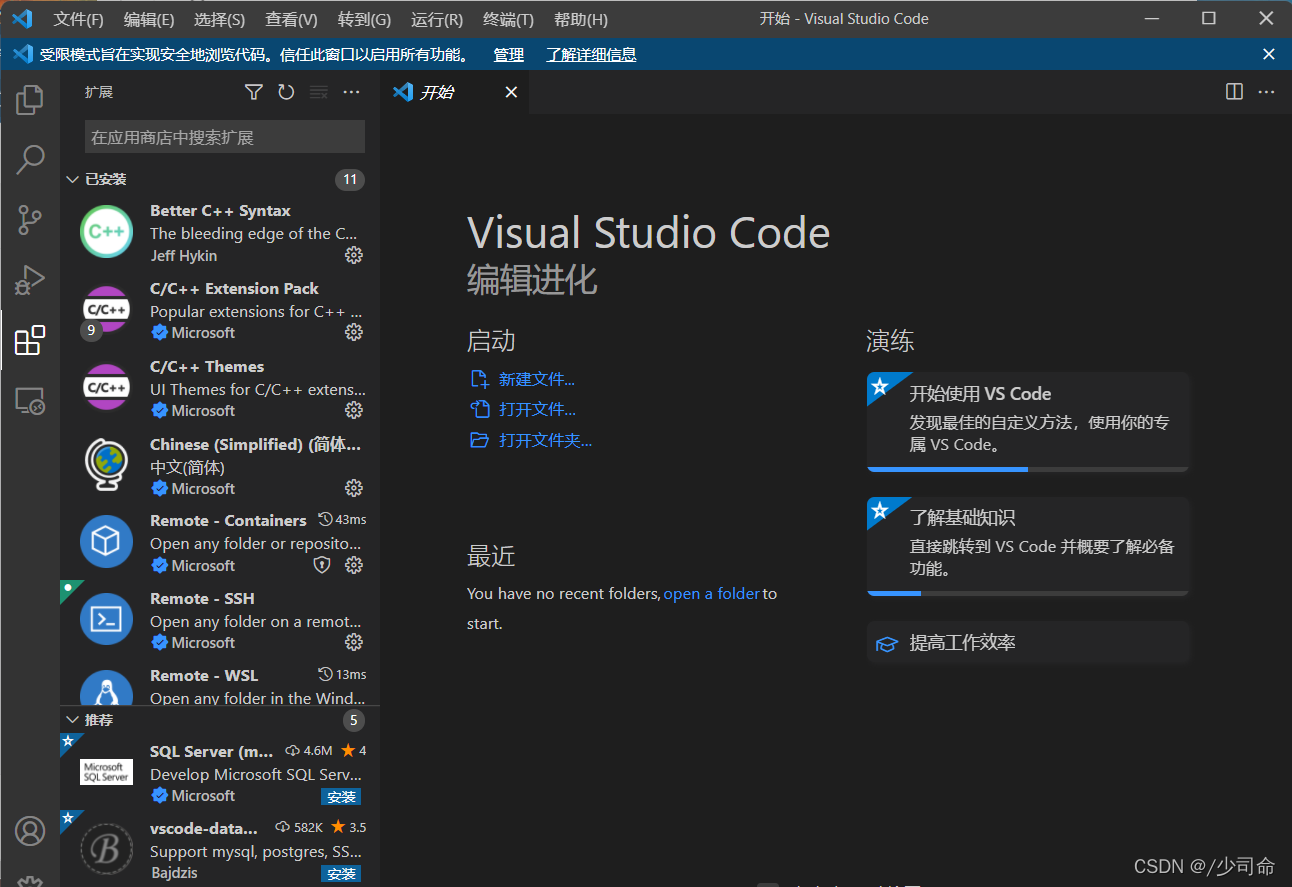Manage Chinese (Simplified) gear icon
The height and width of the screenshot is (887, 1292).
click(353, 488)
